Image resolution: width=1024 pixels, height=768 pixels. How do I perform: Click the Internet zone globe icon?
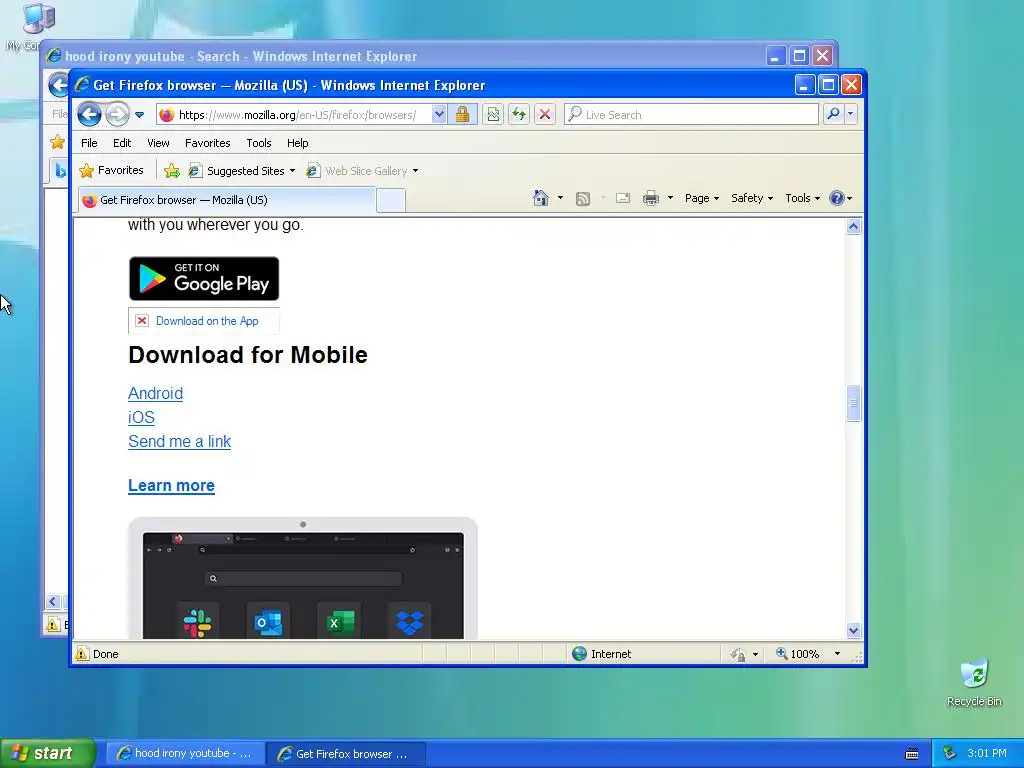[579, 654]
